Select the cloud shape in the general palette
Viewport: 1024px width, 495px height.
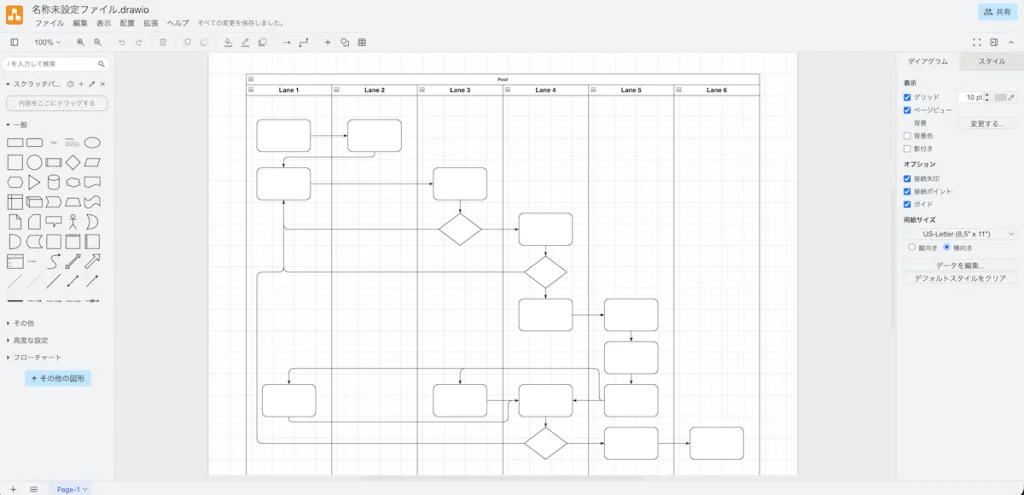tap(73, 182)
